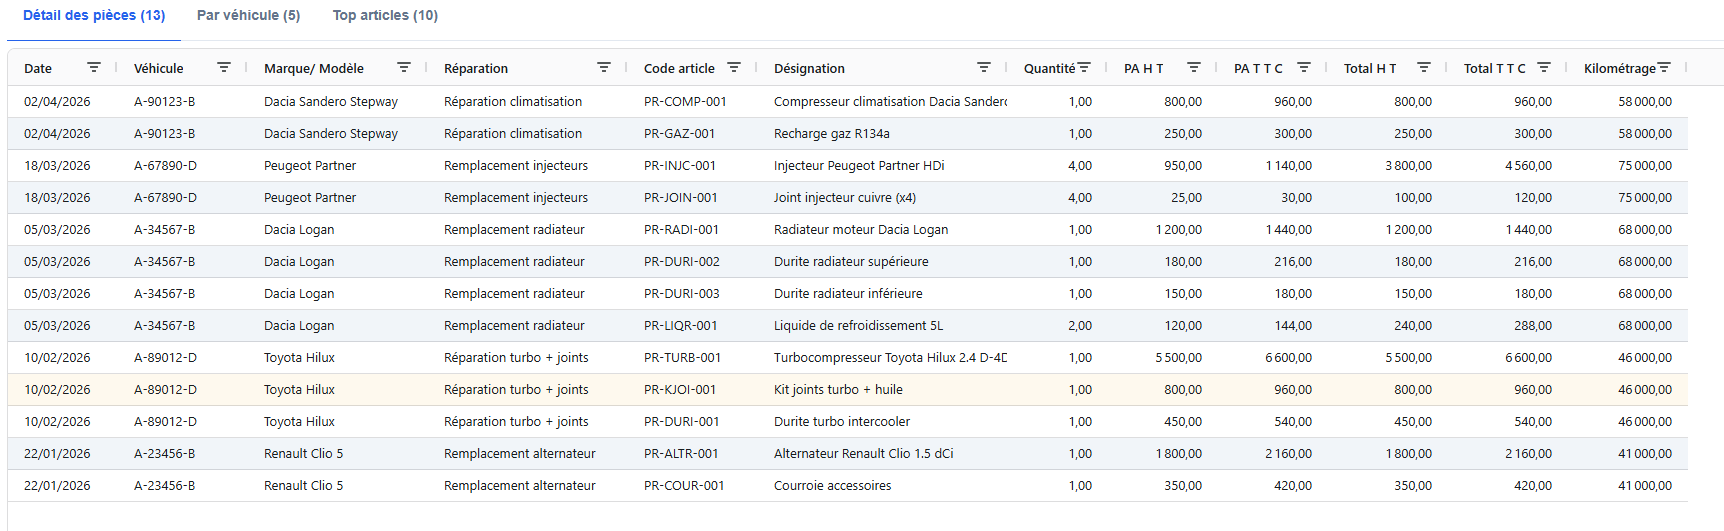Viewport: 1724px width, 531px height.
Task: Open the filter icon on Date column
Action: pos(94,67)
